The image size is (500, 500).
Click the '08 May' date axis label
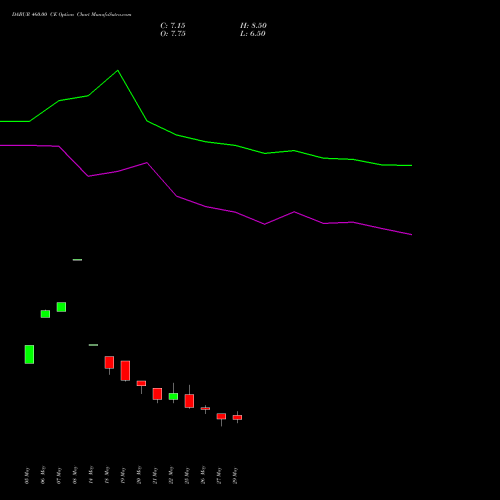75,476
